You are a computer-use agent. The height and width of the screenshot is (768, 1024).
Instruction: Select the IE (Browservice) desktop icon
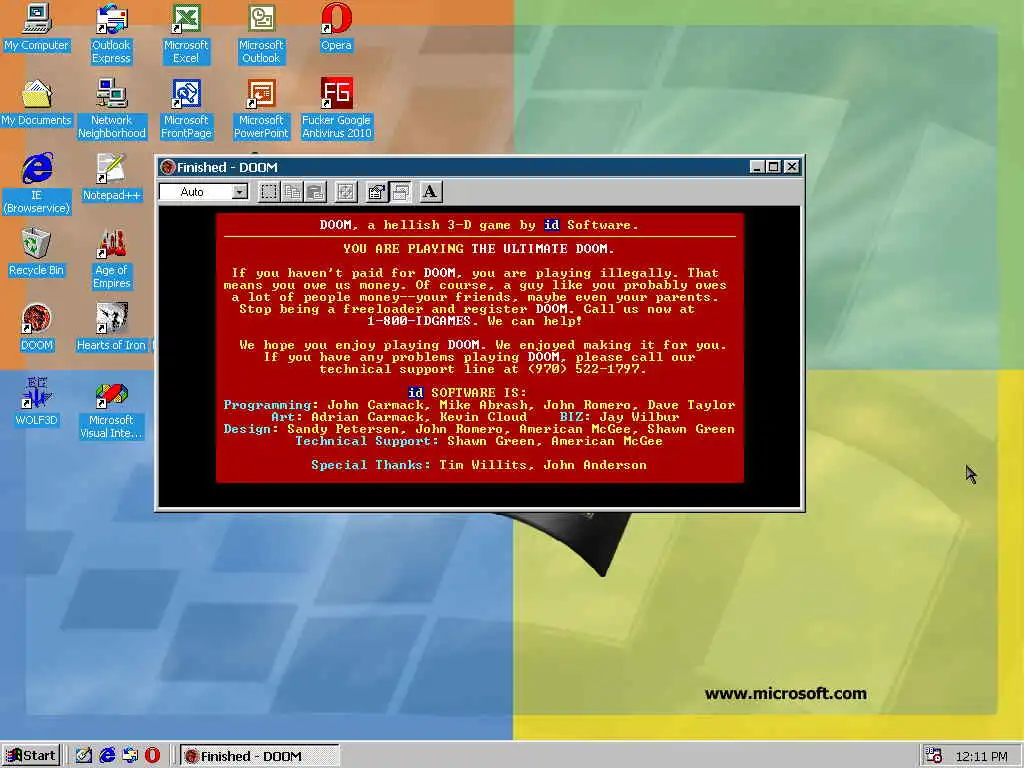coord(36,184)
